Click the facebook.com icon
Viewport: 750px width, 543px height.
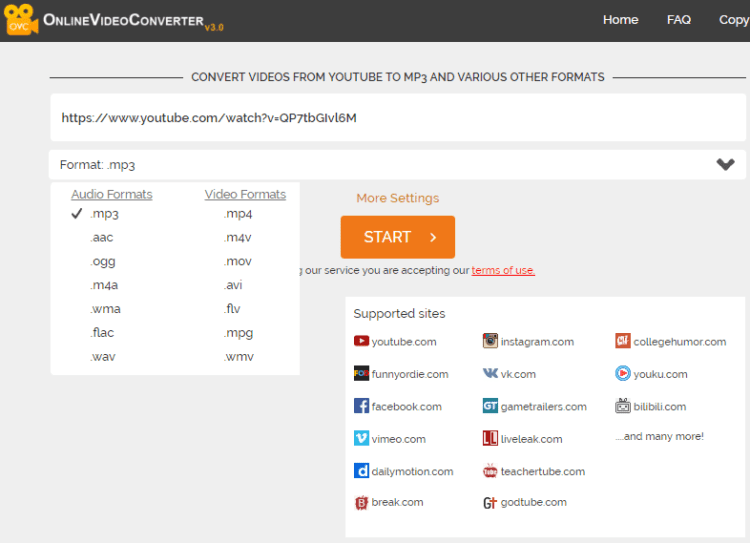pyautogui.click(x=361, y=406)
